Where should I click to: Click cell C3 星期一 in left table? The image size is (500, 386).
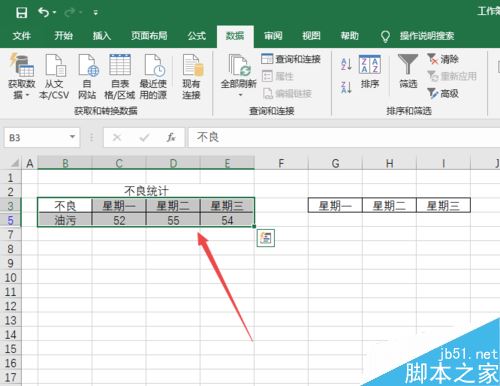point(119,205)
